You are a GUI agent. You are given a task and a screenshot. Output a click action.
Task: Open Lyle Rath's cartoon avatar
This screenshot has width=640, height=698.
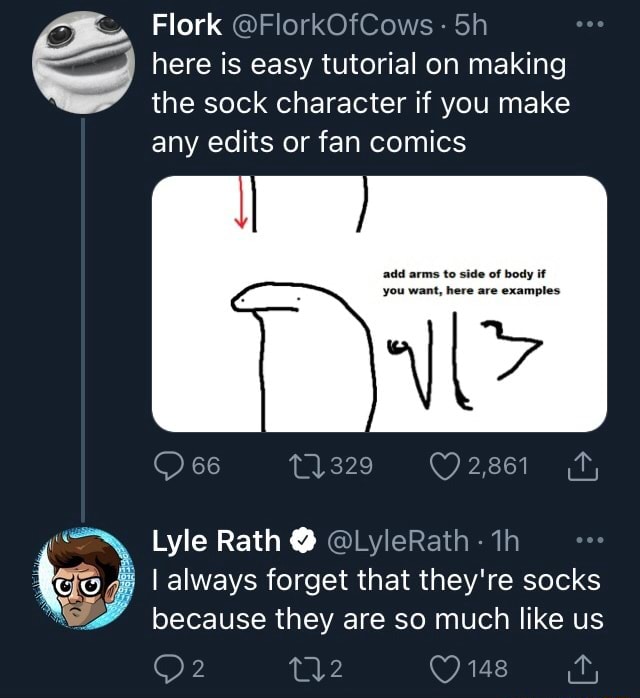[82, 578]
